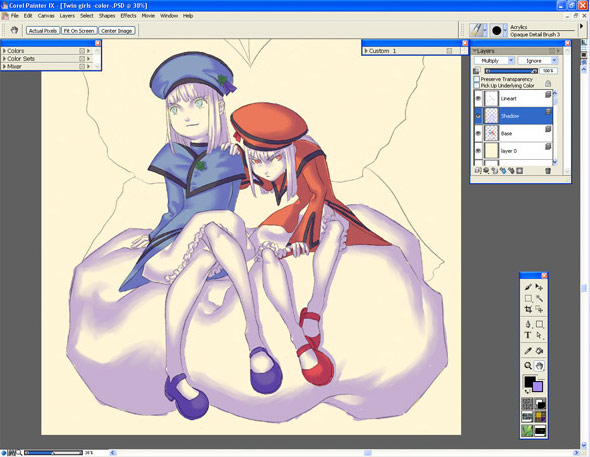
Task: Open the Look selector in toolbox
Action: pyautogui.click(x=540, y=430)
